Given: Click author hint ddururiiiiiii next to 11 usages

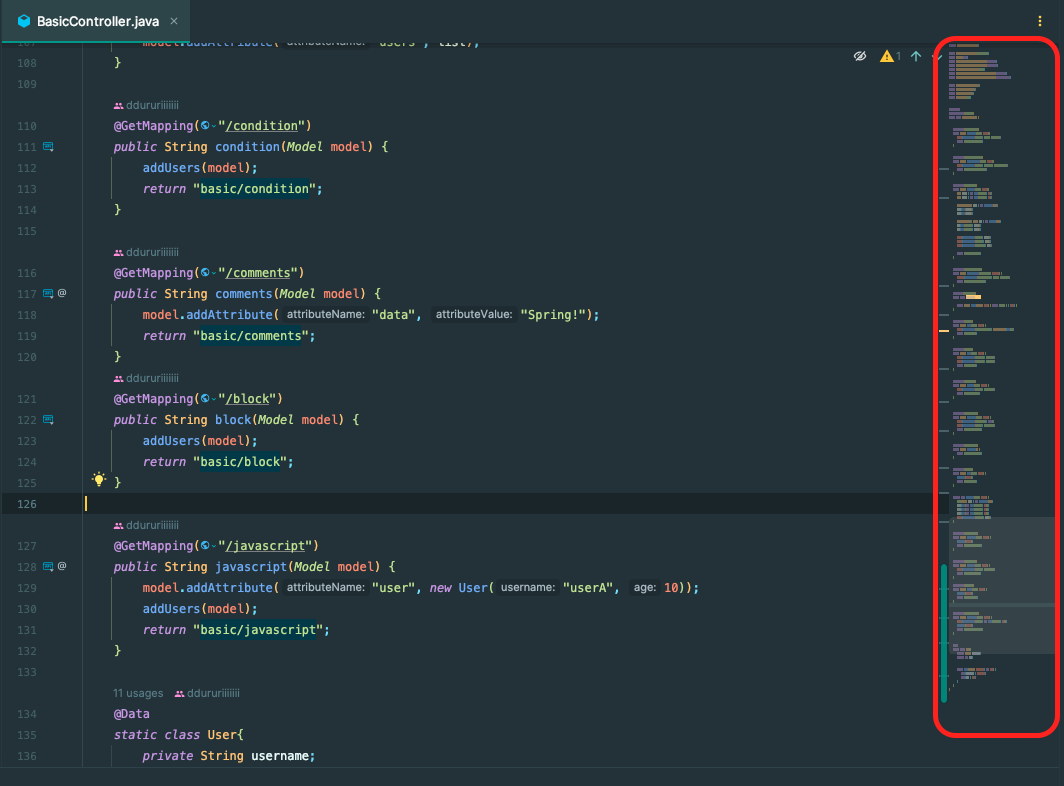Looking at the screenshot, I should pyautogui.click(x=207, y=693).
